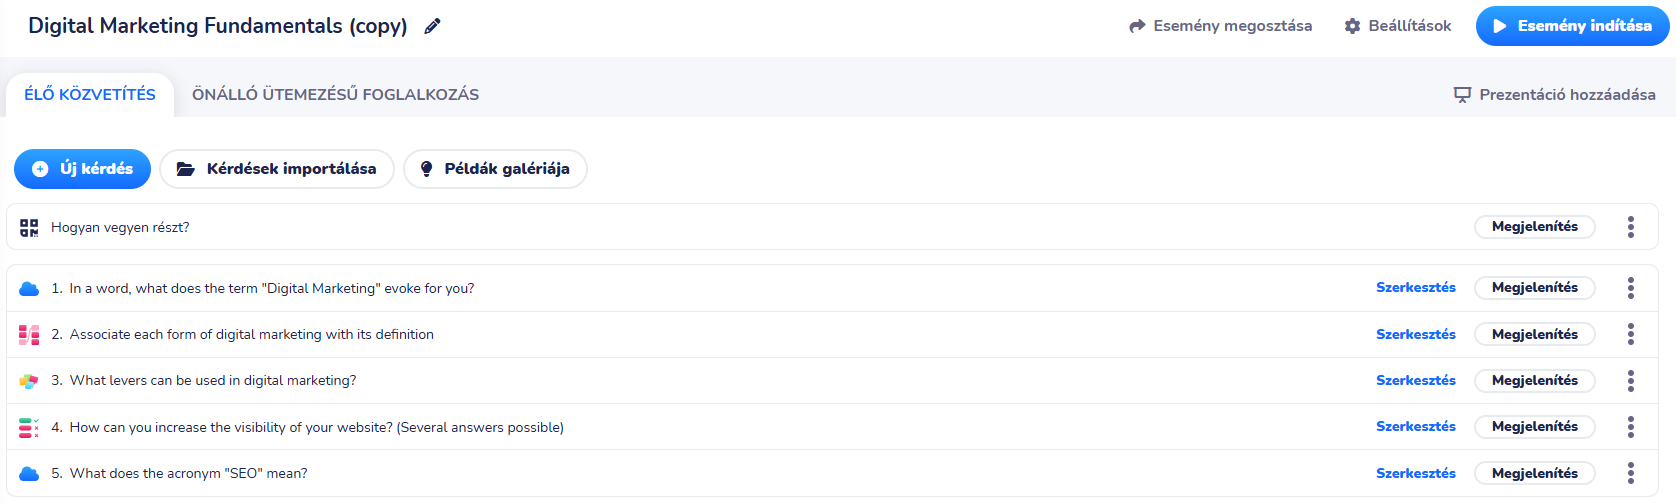Add a new question with Új kérdés
This screenshot has height=503, width=1676.
click(82, 169)
